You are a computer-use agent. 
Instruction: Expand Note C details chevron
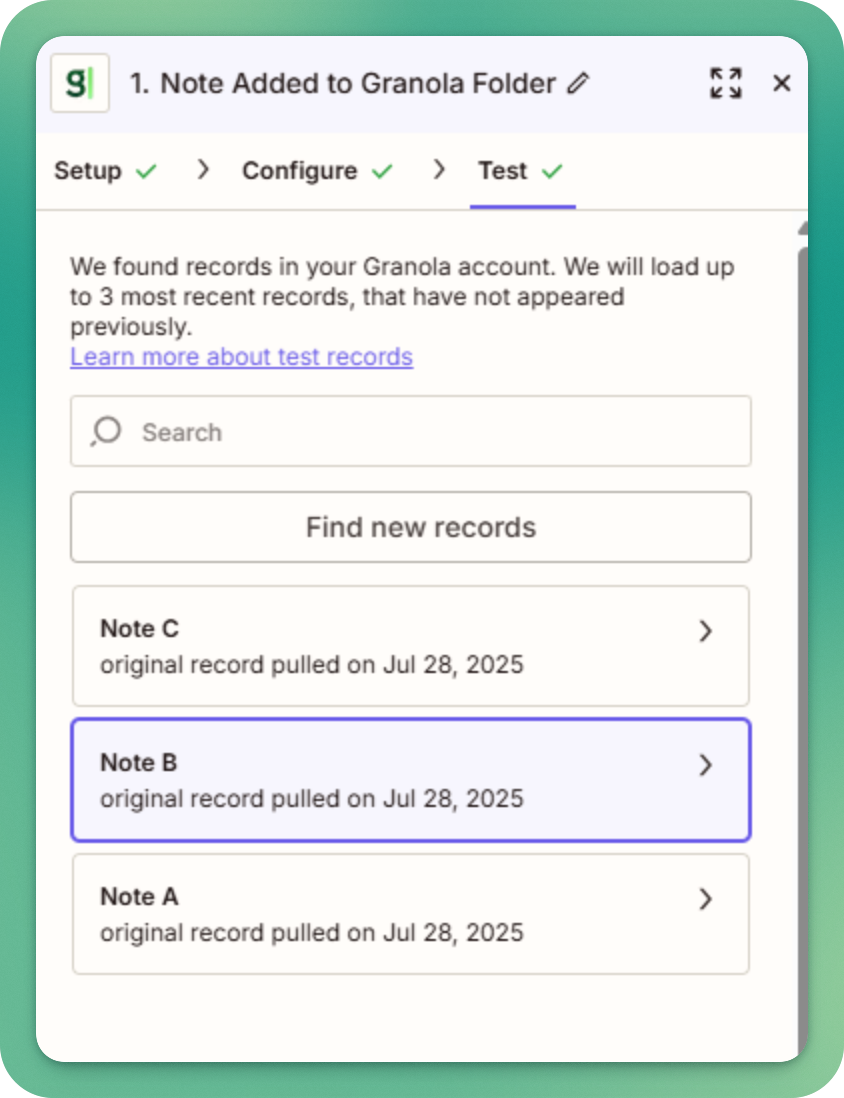[705, 631]
